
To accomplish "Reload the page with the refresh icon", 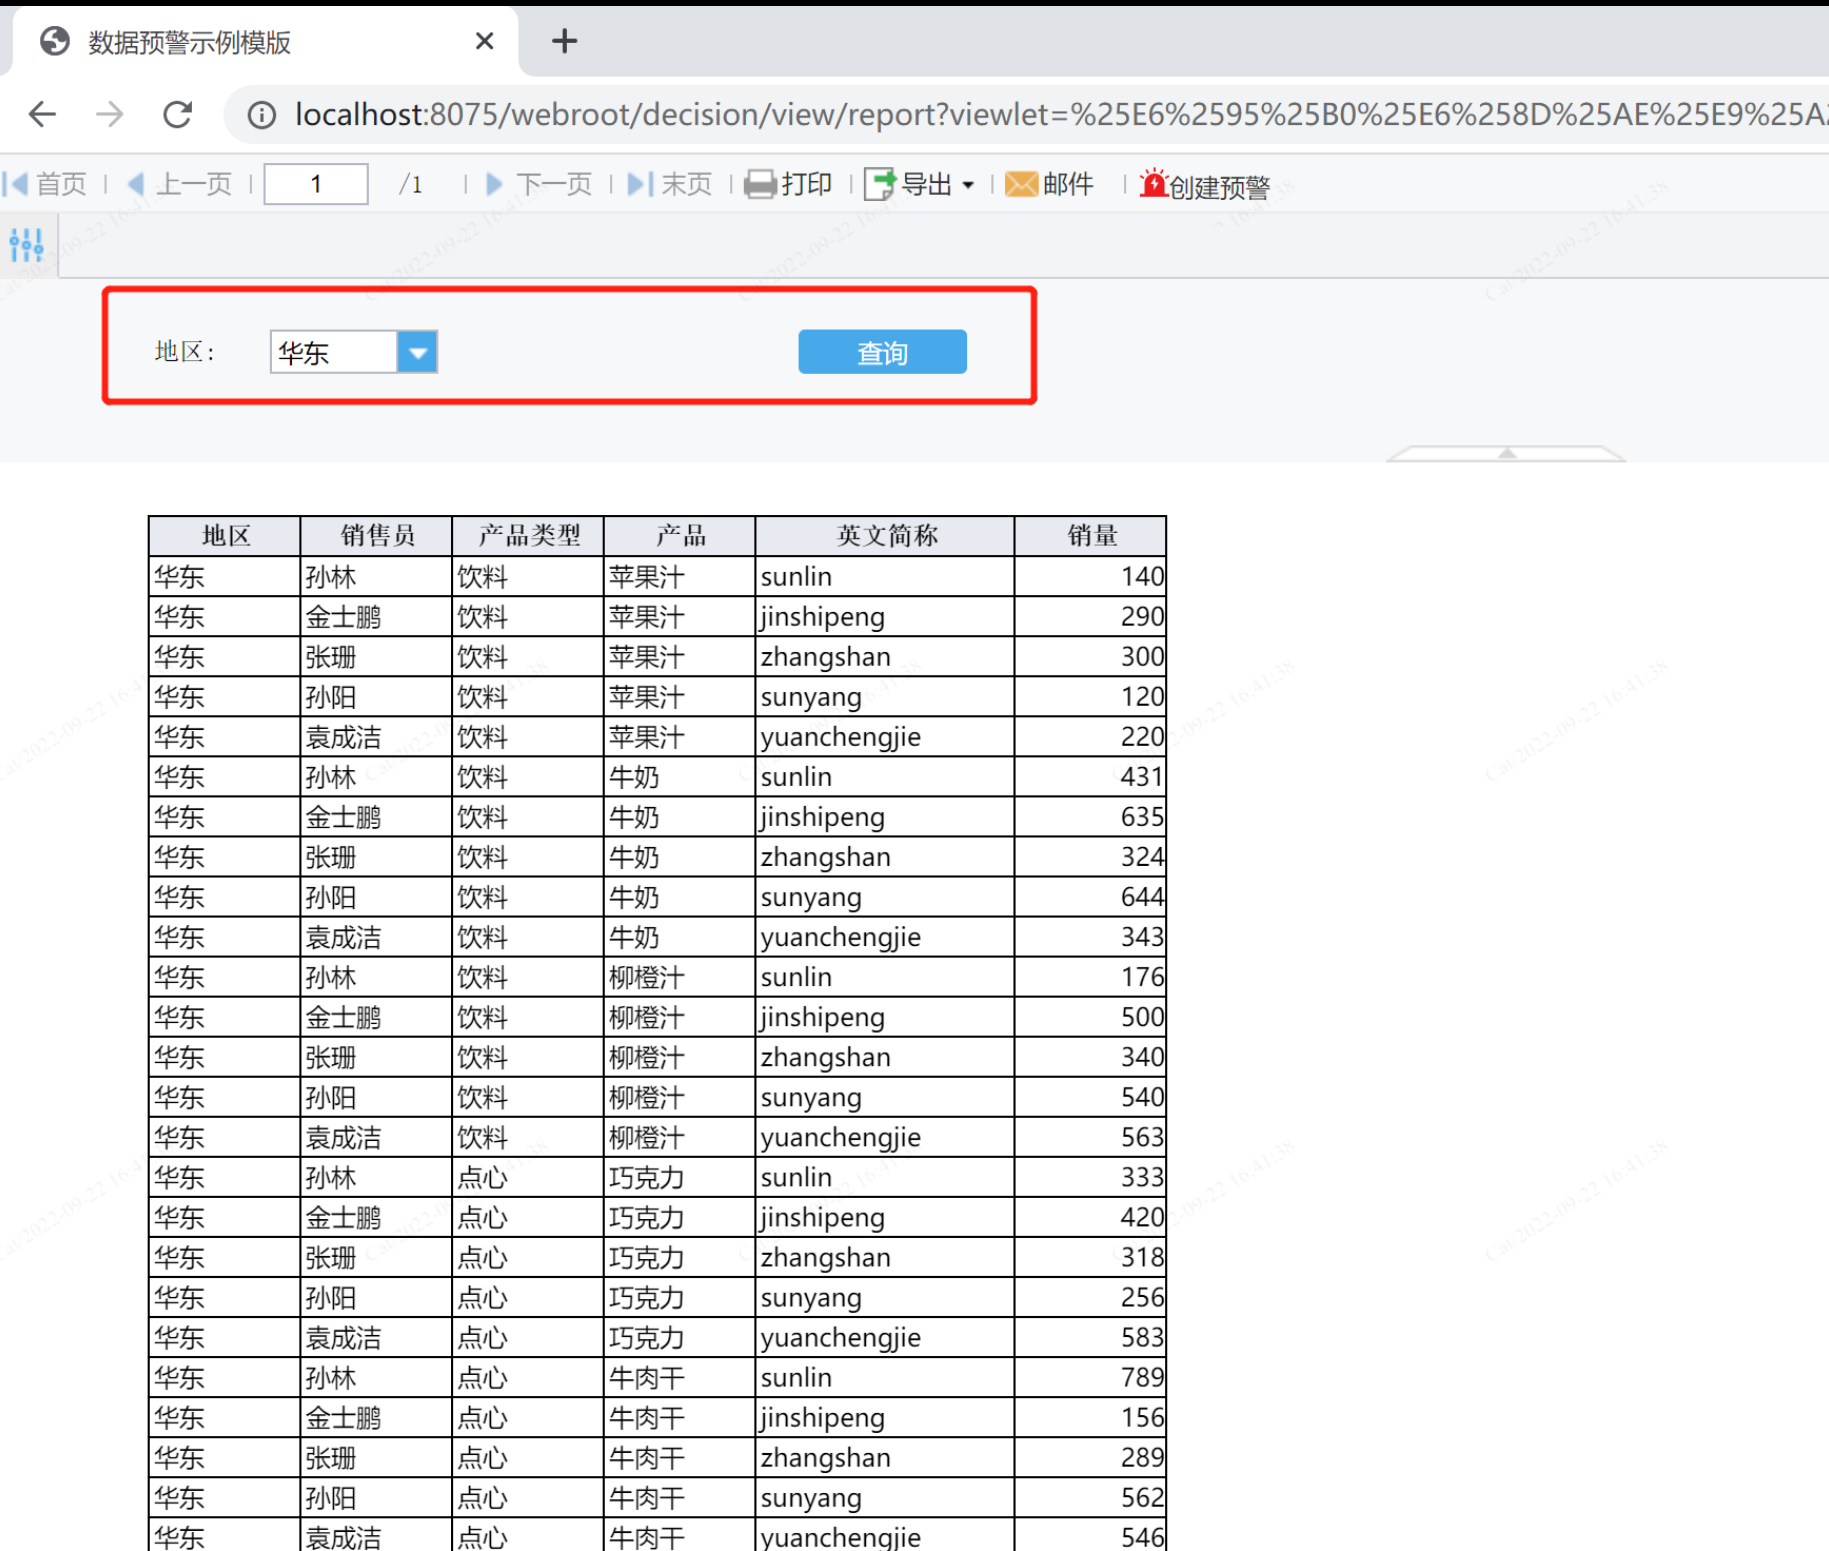I will point(177,115).
